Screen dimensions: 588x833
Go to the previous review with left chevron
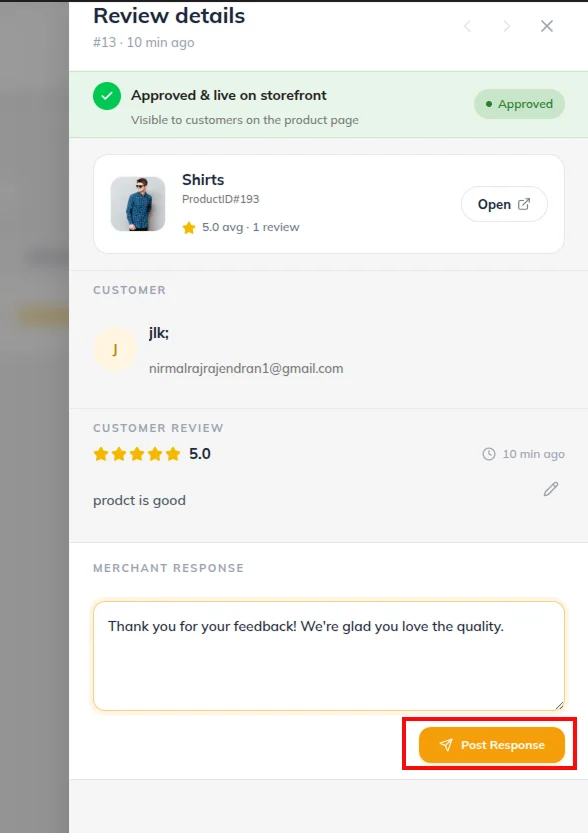(467, 26)
